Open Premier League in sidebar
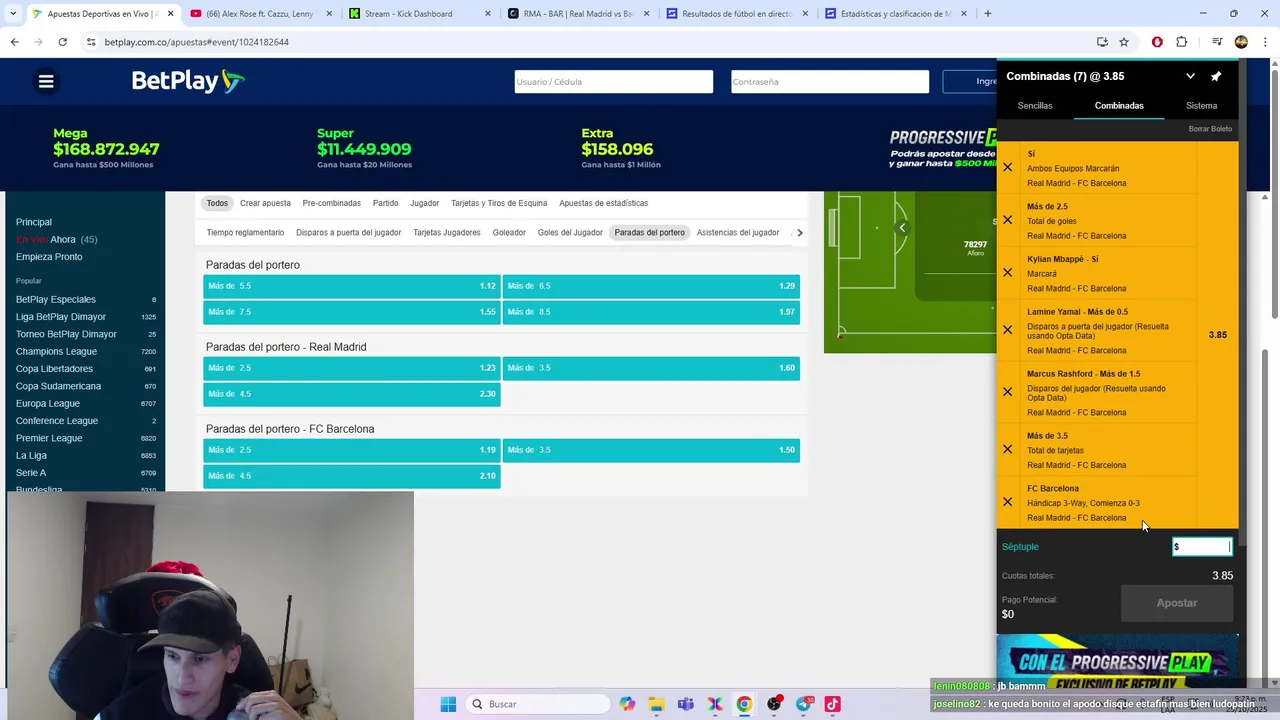This screenshot has width=1280, height=720. coord(49,438)
